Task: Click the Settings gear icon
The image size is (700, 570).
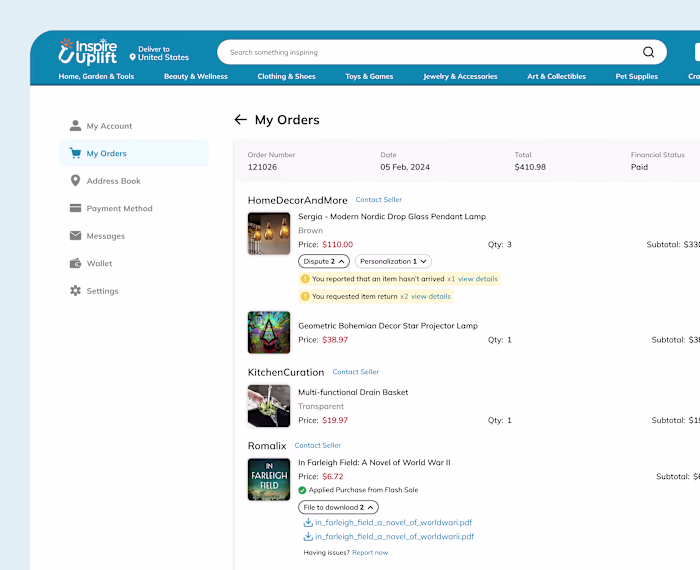Action: pos(75,291)
